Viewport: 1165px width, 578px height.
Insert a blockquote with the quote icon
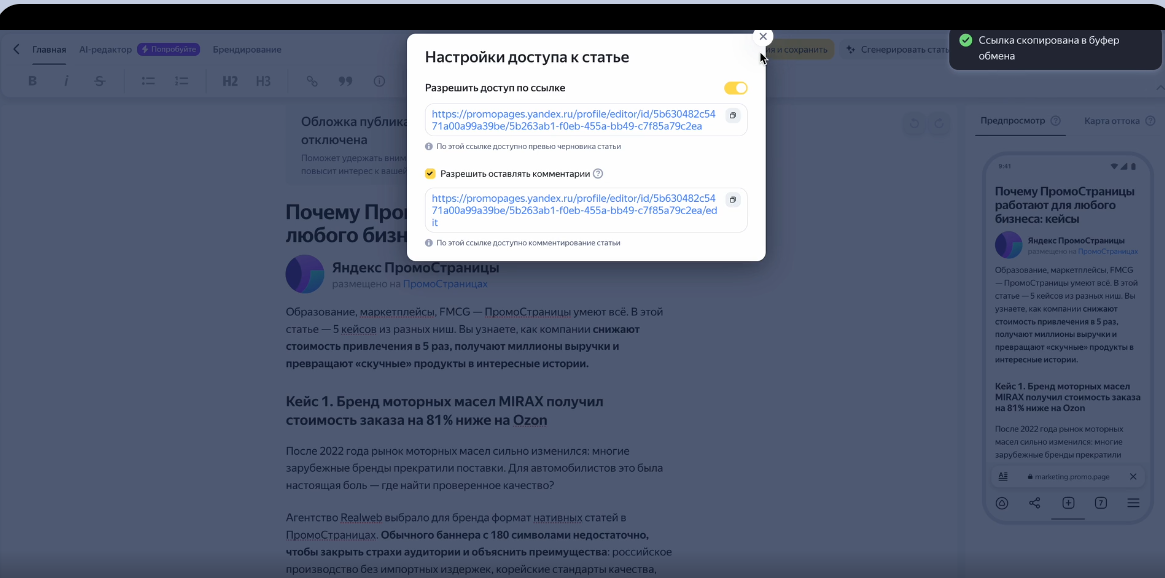pyautogui.click(x=346, y=81)
